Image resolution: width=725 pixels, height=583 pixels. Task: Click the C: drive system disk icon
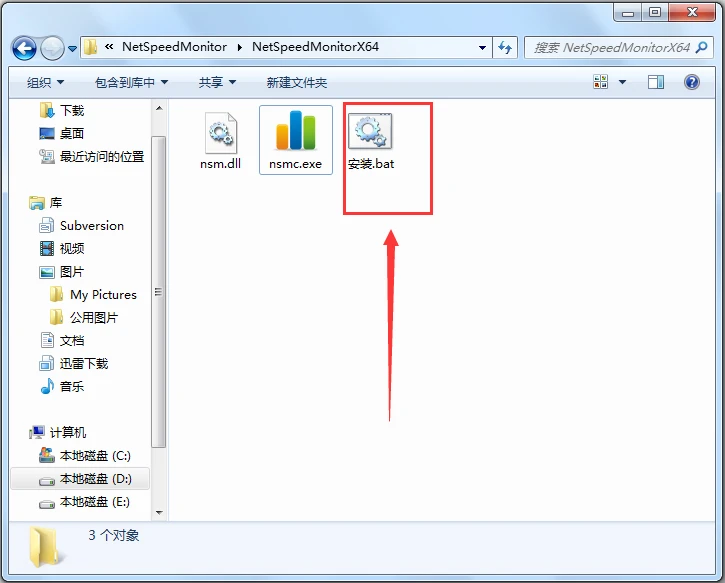click(x=47, y=455)
